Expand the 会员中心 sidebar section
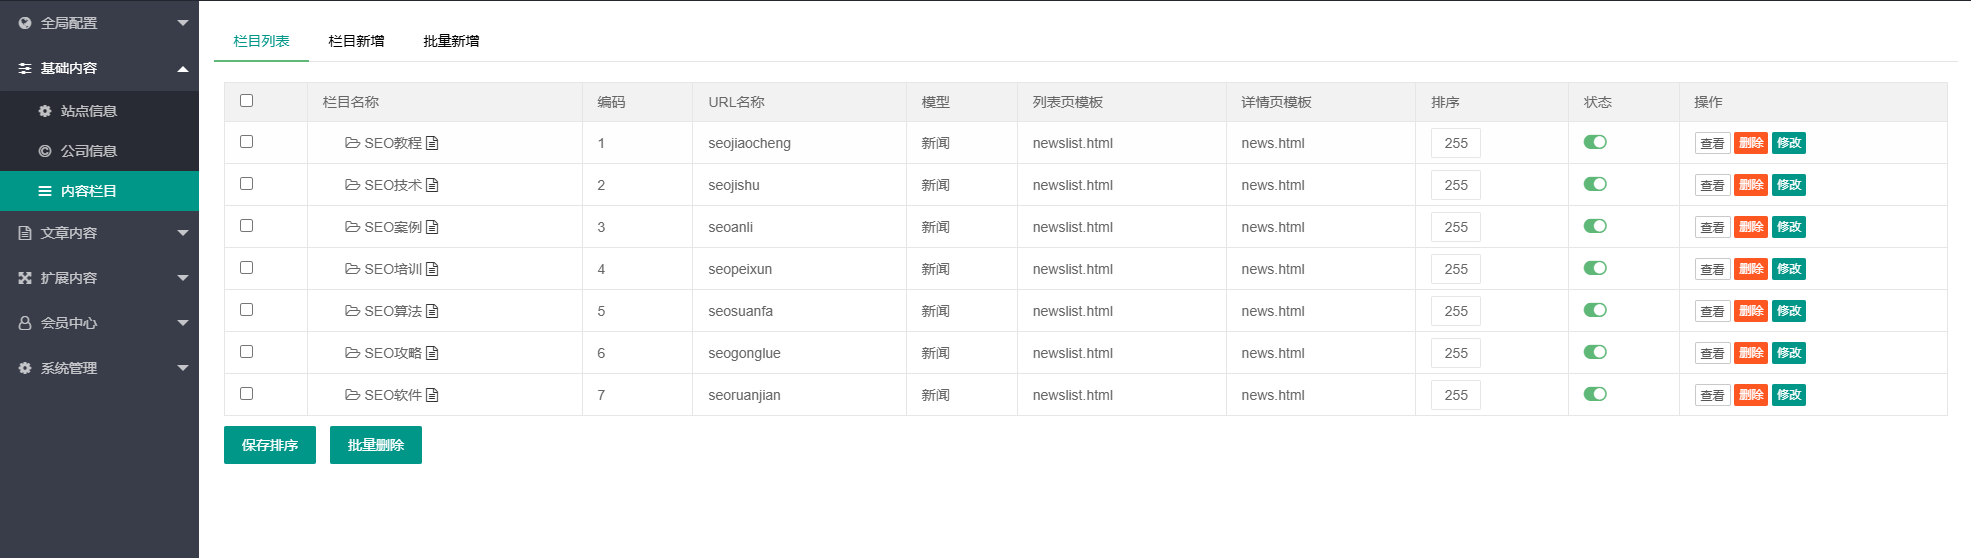Viewport: 1971px width, 558px height. pyautogui.click(x=99, y=323)
